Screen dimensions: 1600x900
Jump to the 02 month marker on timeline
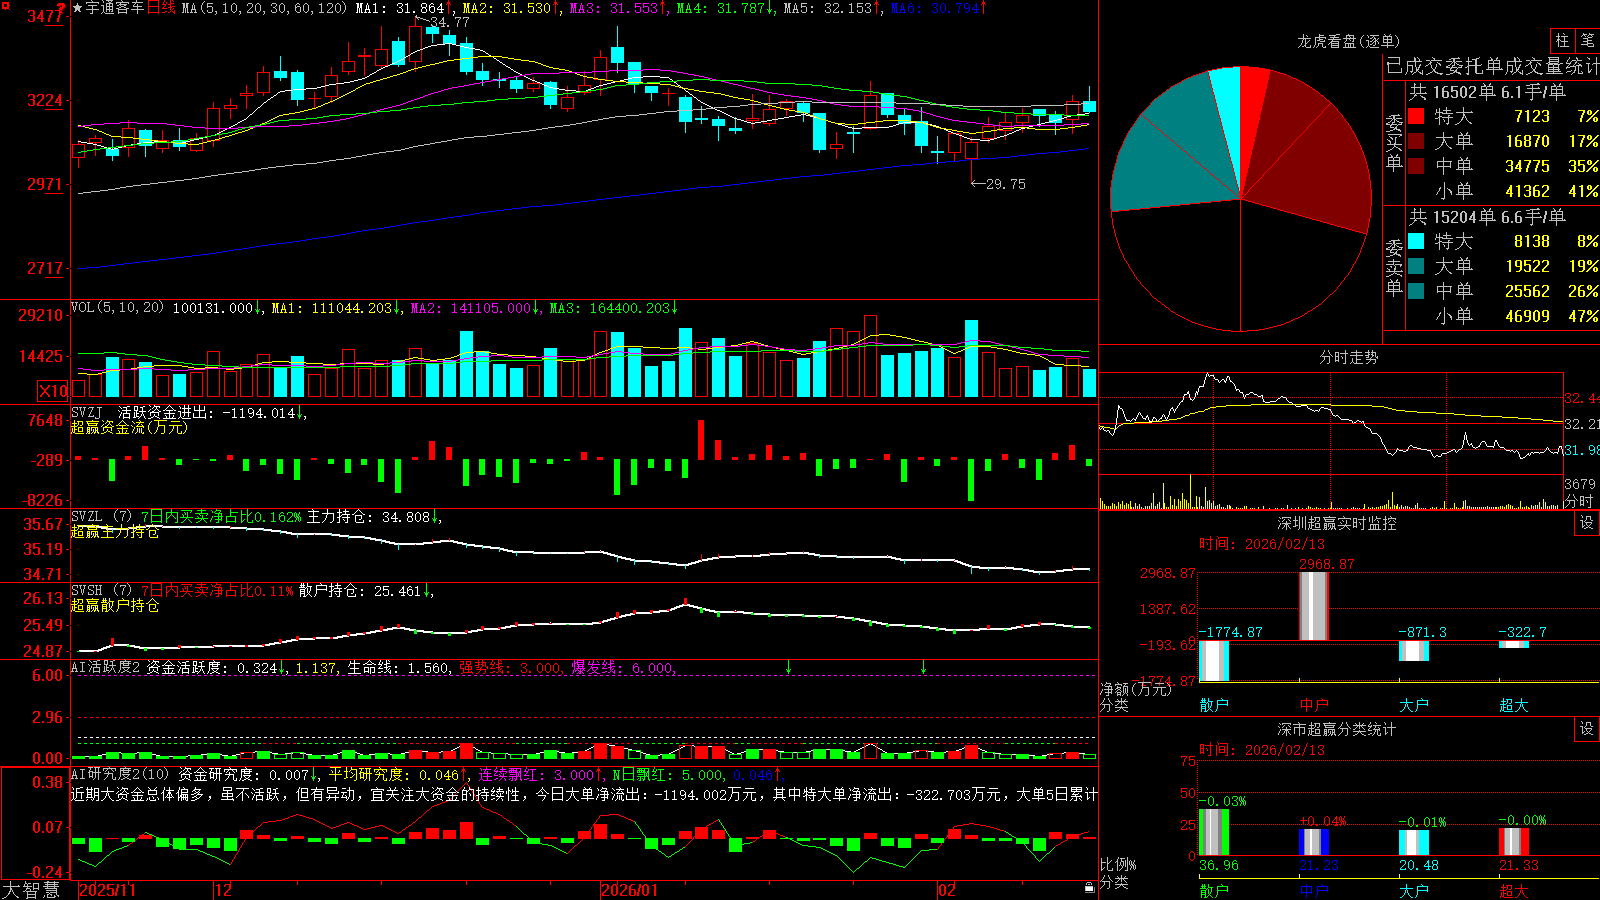947,890
